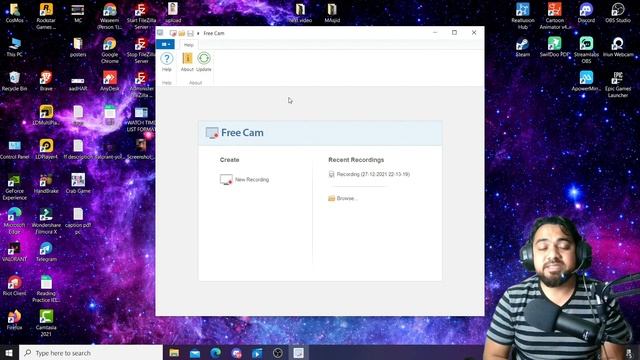Image resolution: width=640 pixels, height=360 pixels.
Task: Open OBS Studio from taskbar
Action: [278, 353]
